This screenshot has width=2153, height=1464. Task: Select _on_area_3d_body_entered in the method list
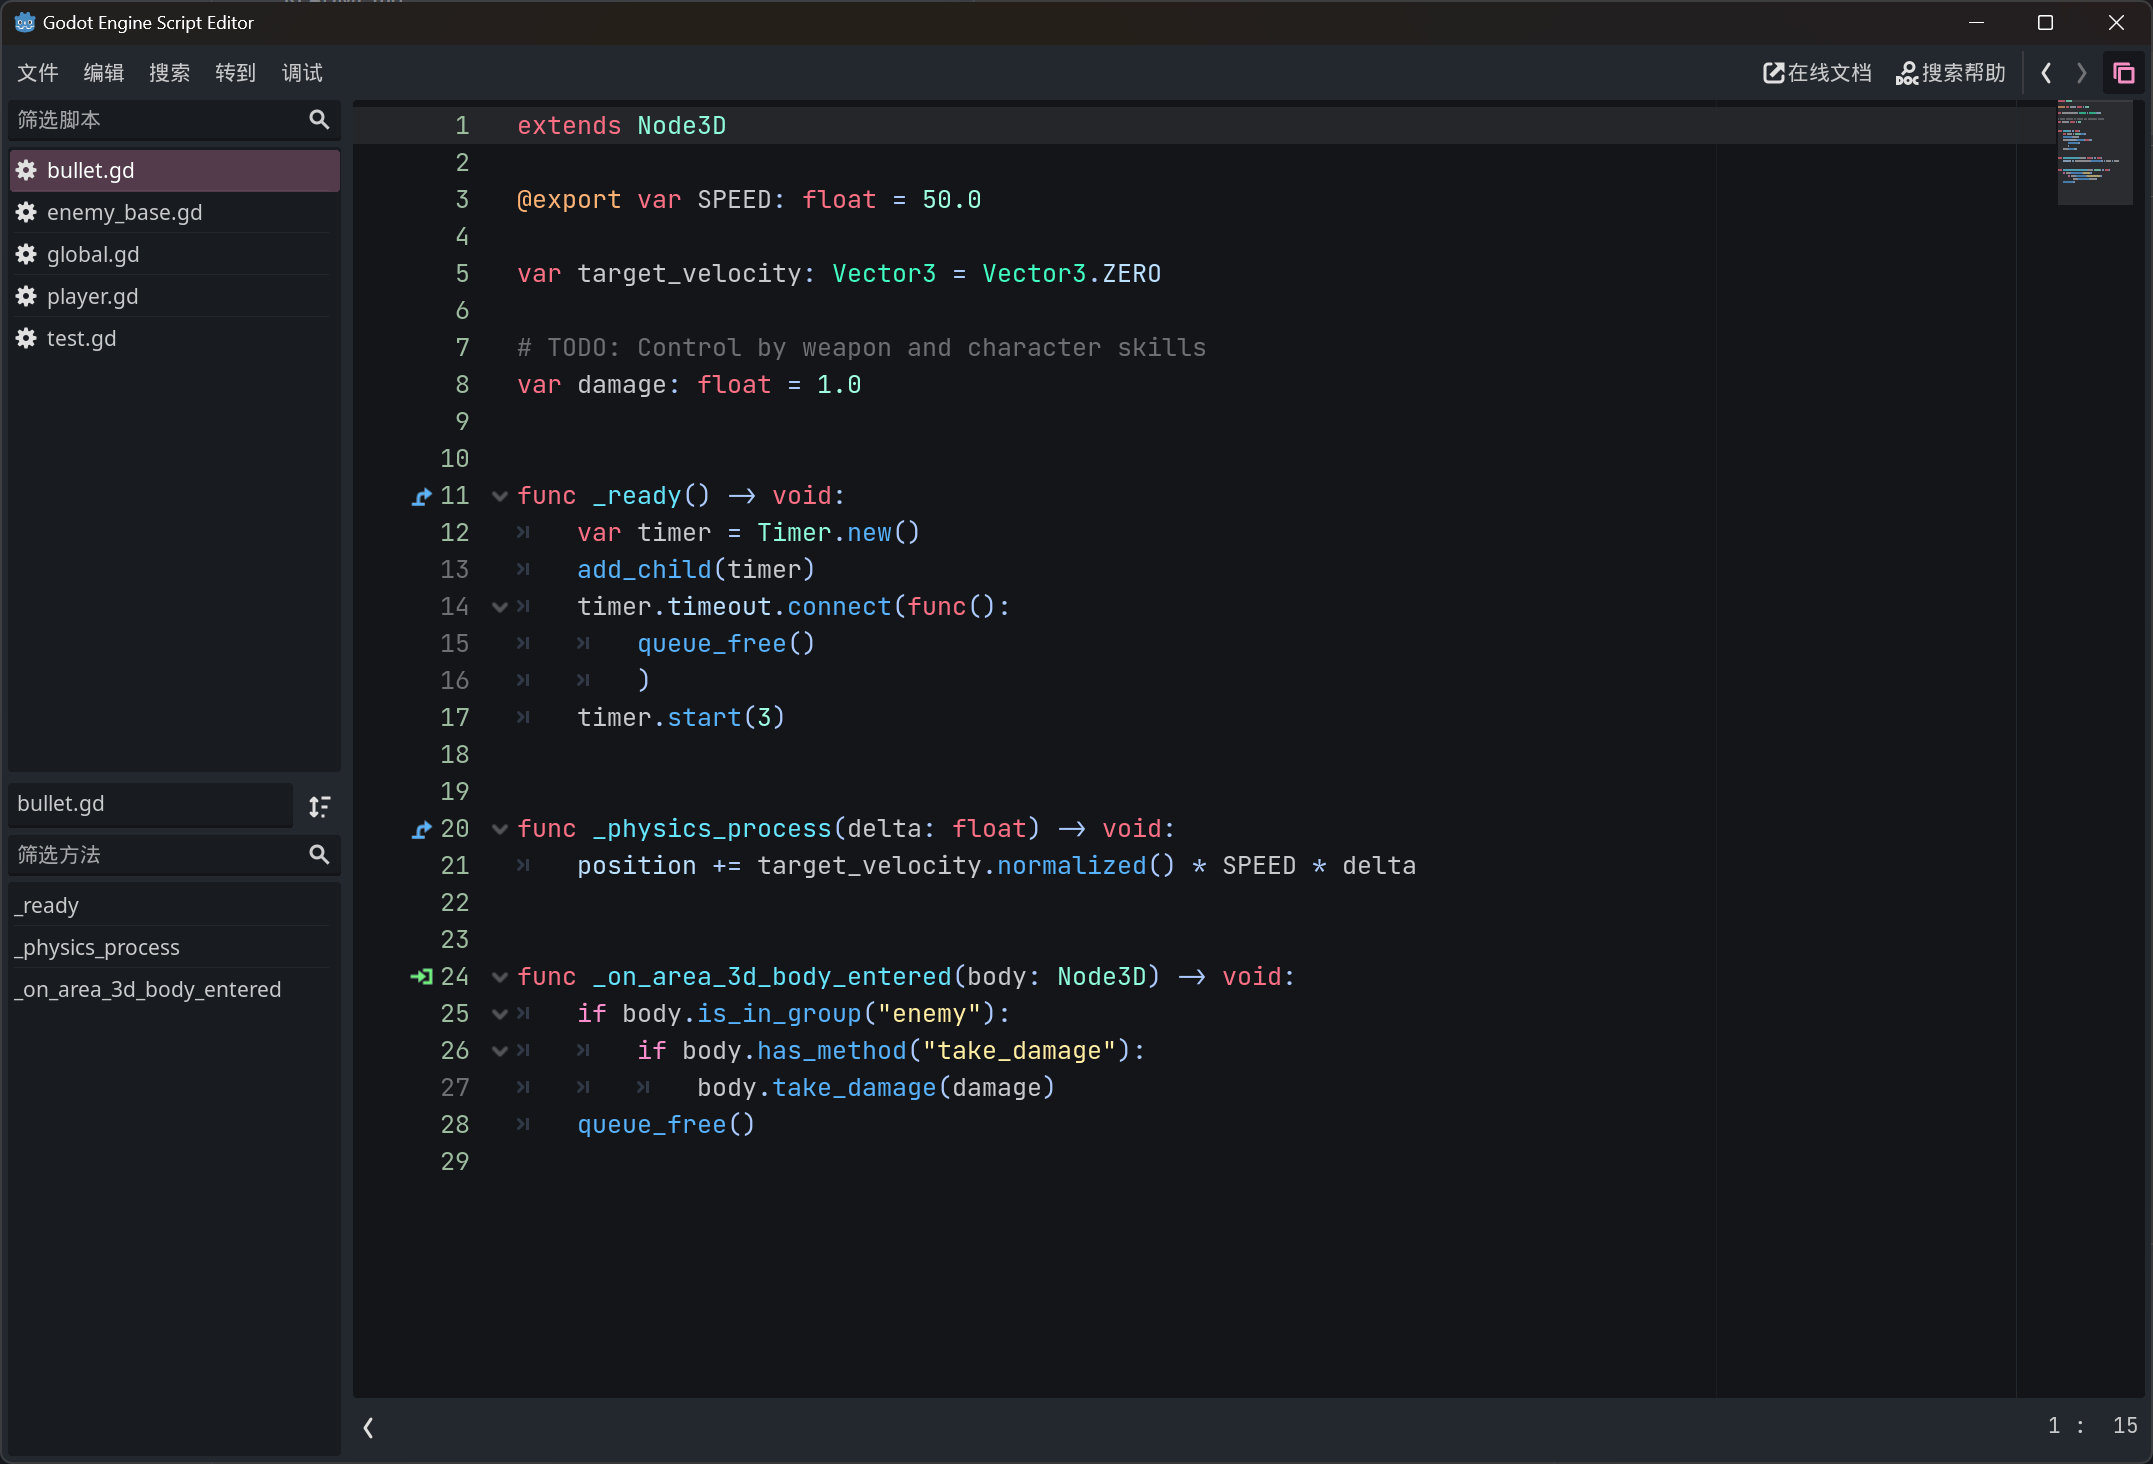point(146,989)
